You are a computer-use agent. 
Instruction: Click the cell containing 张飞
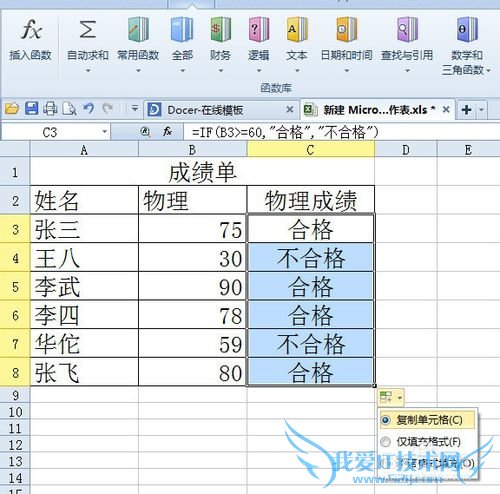[84, 372]
